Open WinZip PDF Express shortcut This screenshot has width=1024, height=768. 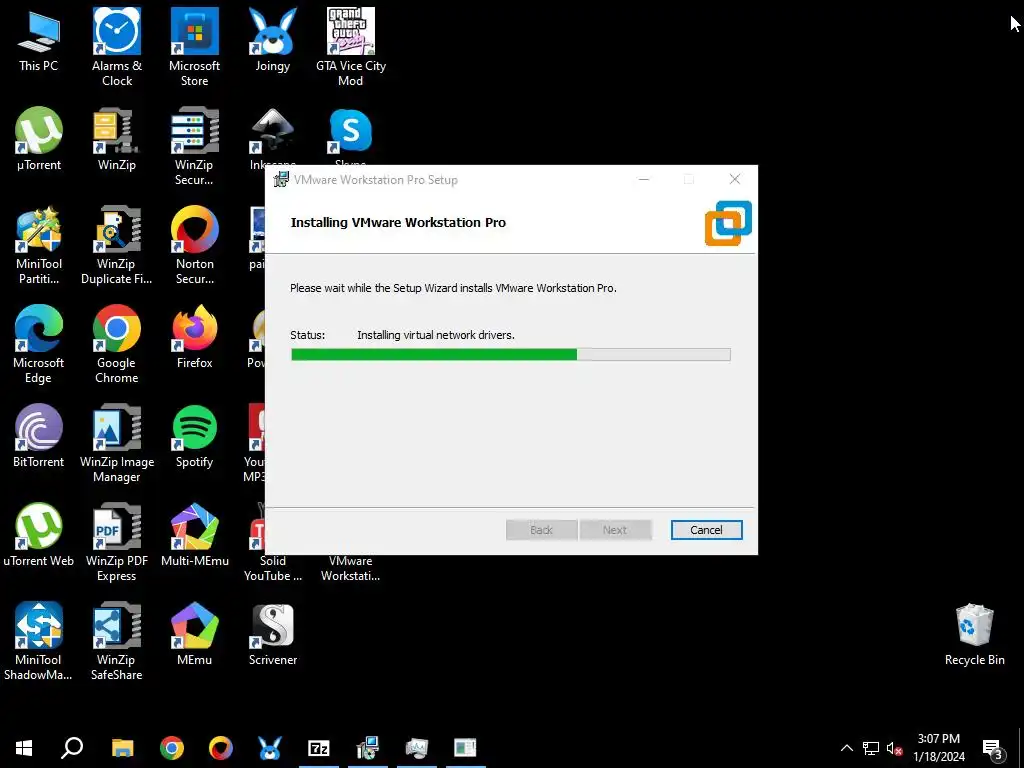click(117, 542)
